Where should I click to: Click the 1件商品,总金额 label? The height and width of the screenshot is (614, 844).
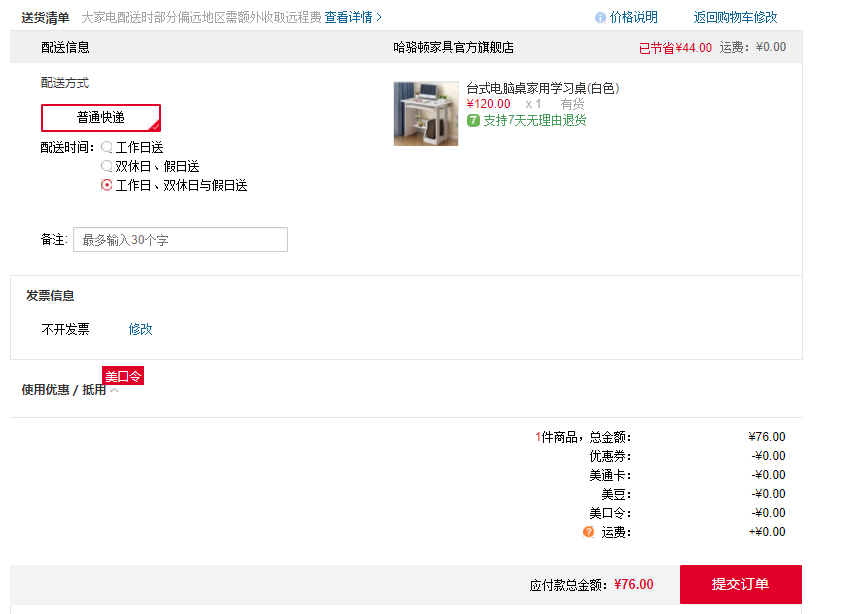tap(583, 437)
